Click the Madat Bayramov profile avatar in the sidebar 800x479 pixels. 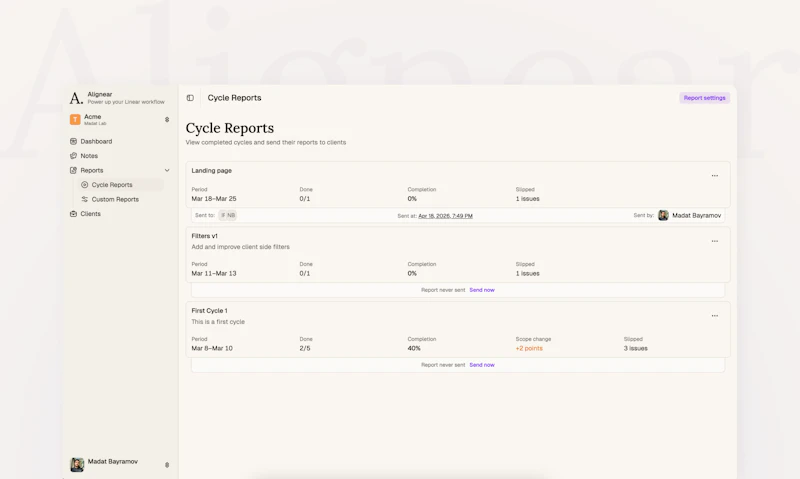(x=77, y=465)
